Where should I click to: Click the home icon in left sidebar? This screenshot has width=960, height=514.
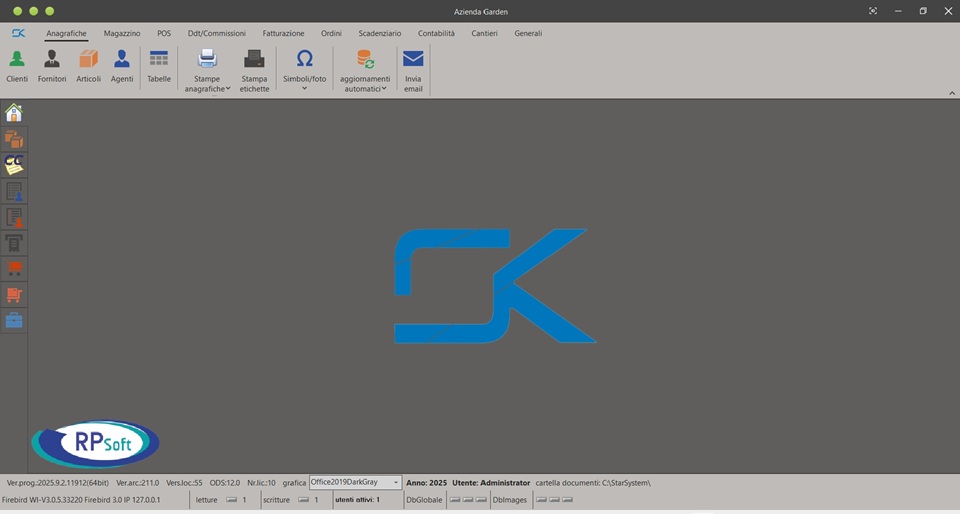pos(14,113)
